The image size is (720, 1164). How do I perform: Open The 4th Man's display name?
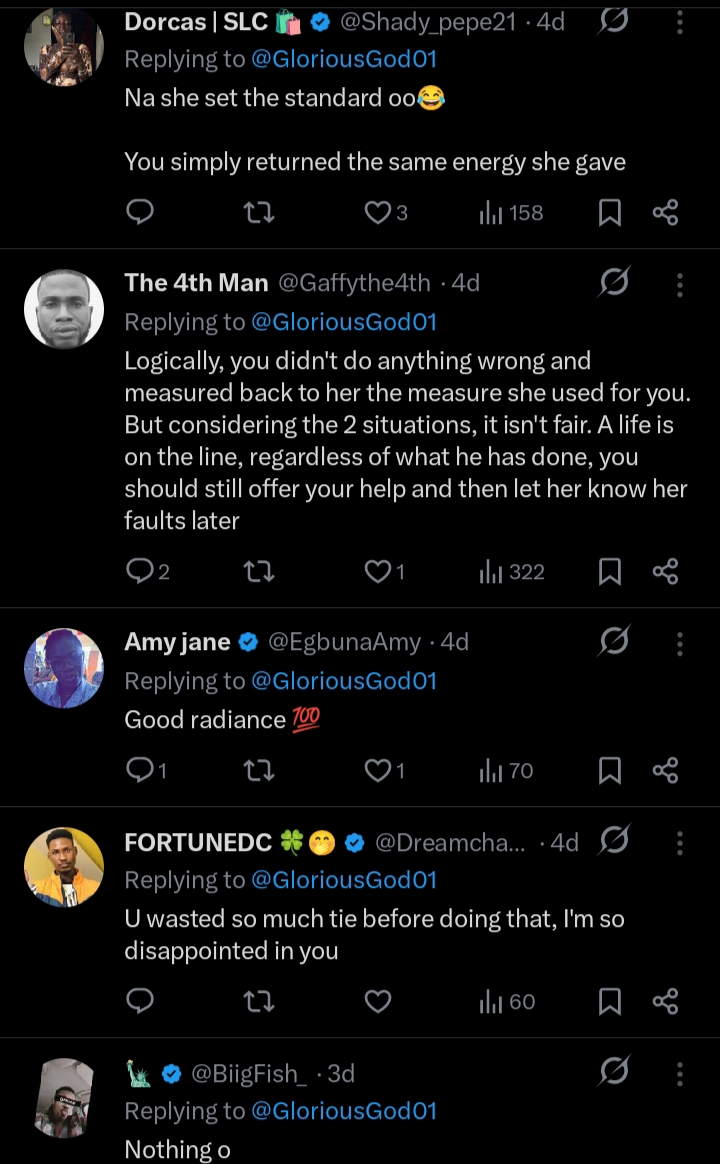pos(196,283)
